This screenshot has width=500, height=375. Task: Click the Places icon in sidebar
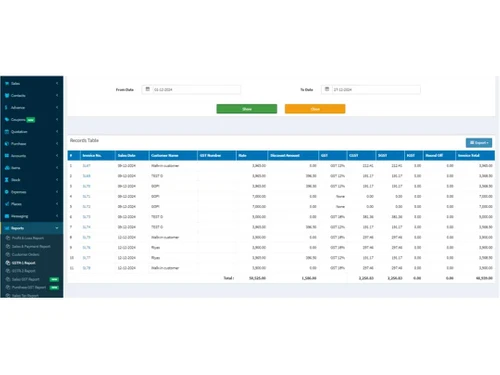pyautogui.click(x=7, y=204)
